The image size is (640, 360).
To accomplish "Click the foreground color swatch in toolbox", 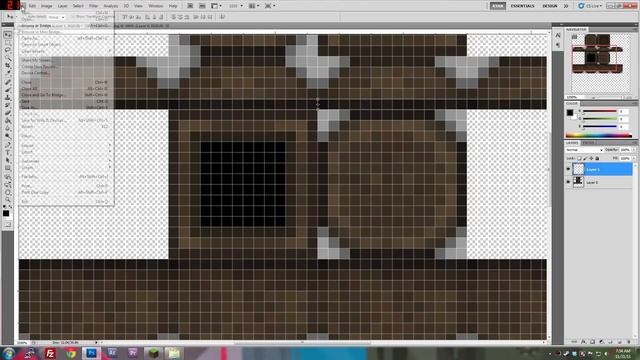I will tap(6, 213).
